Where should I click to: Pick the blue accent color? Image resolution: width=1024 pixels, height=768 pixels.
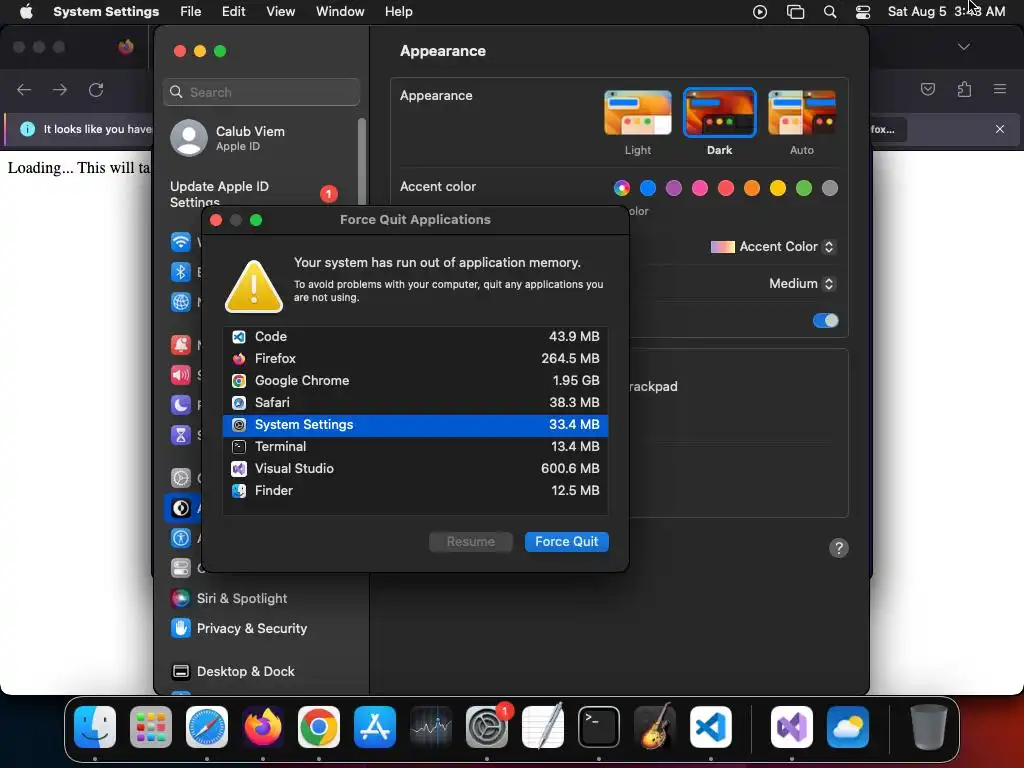(648, 188)
